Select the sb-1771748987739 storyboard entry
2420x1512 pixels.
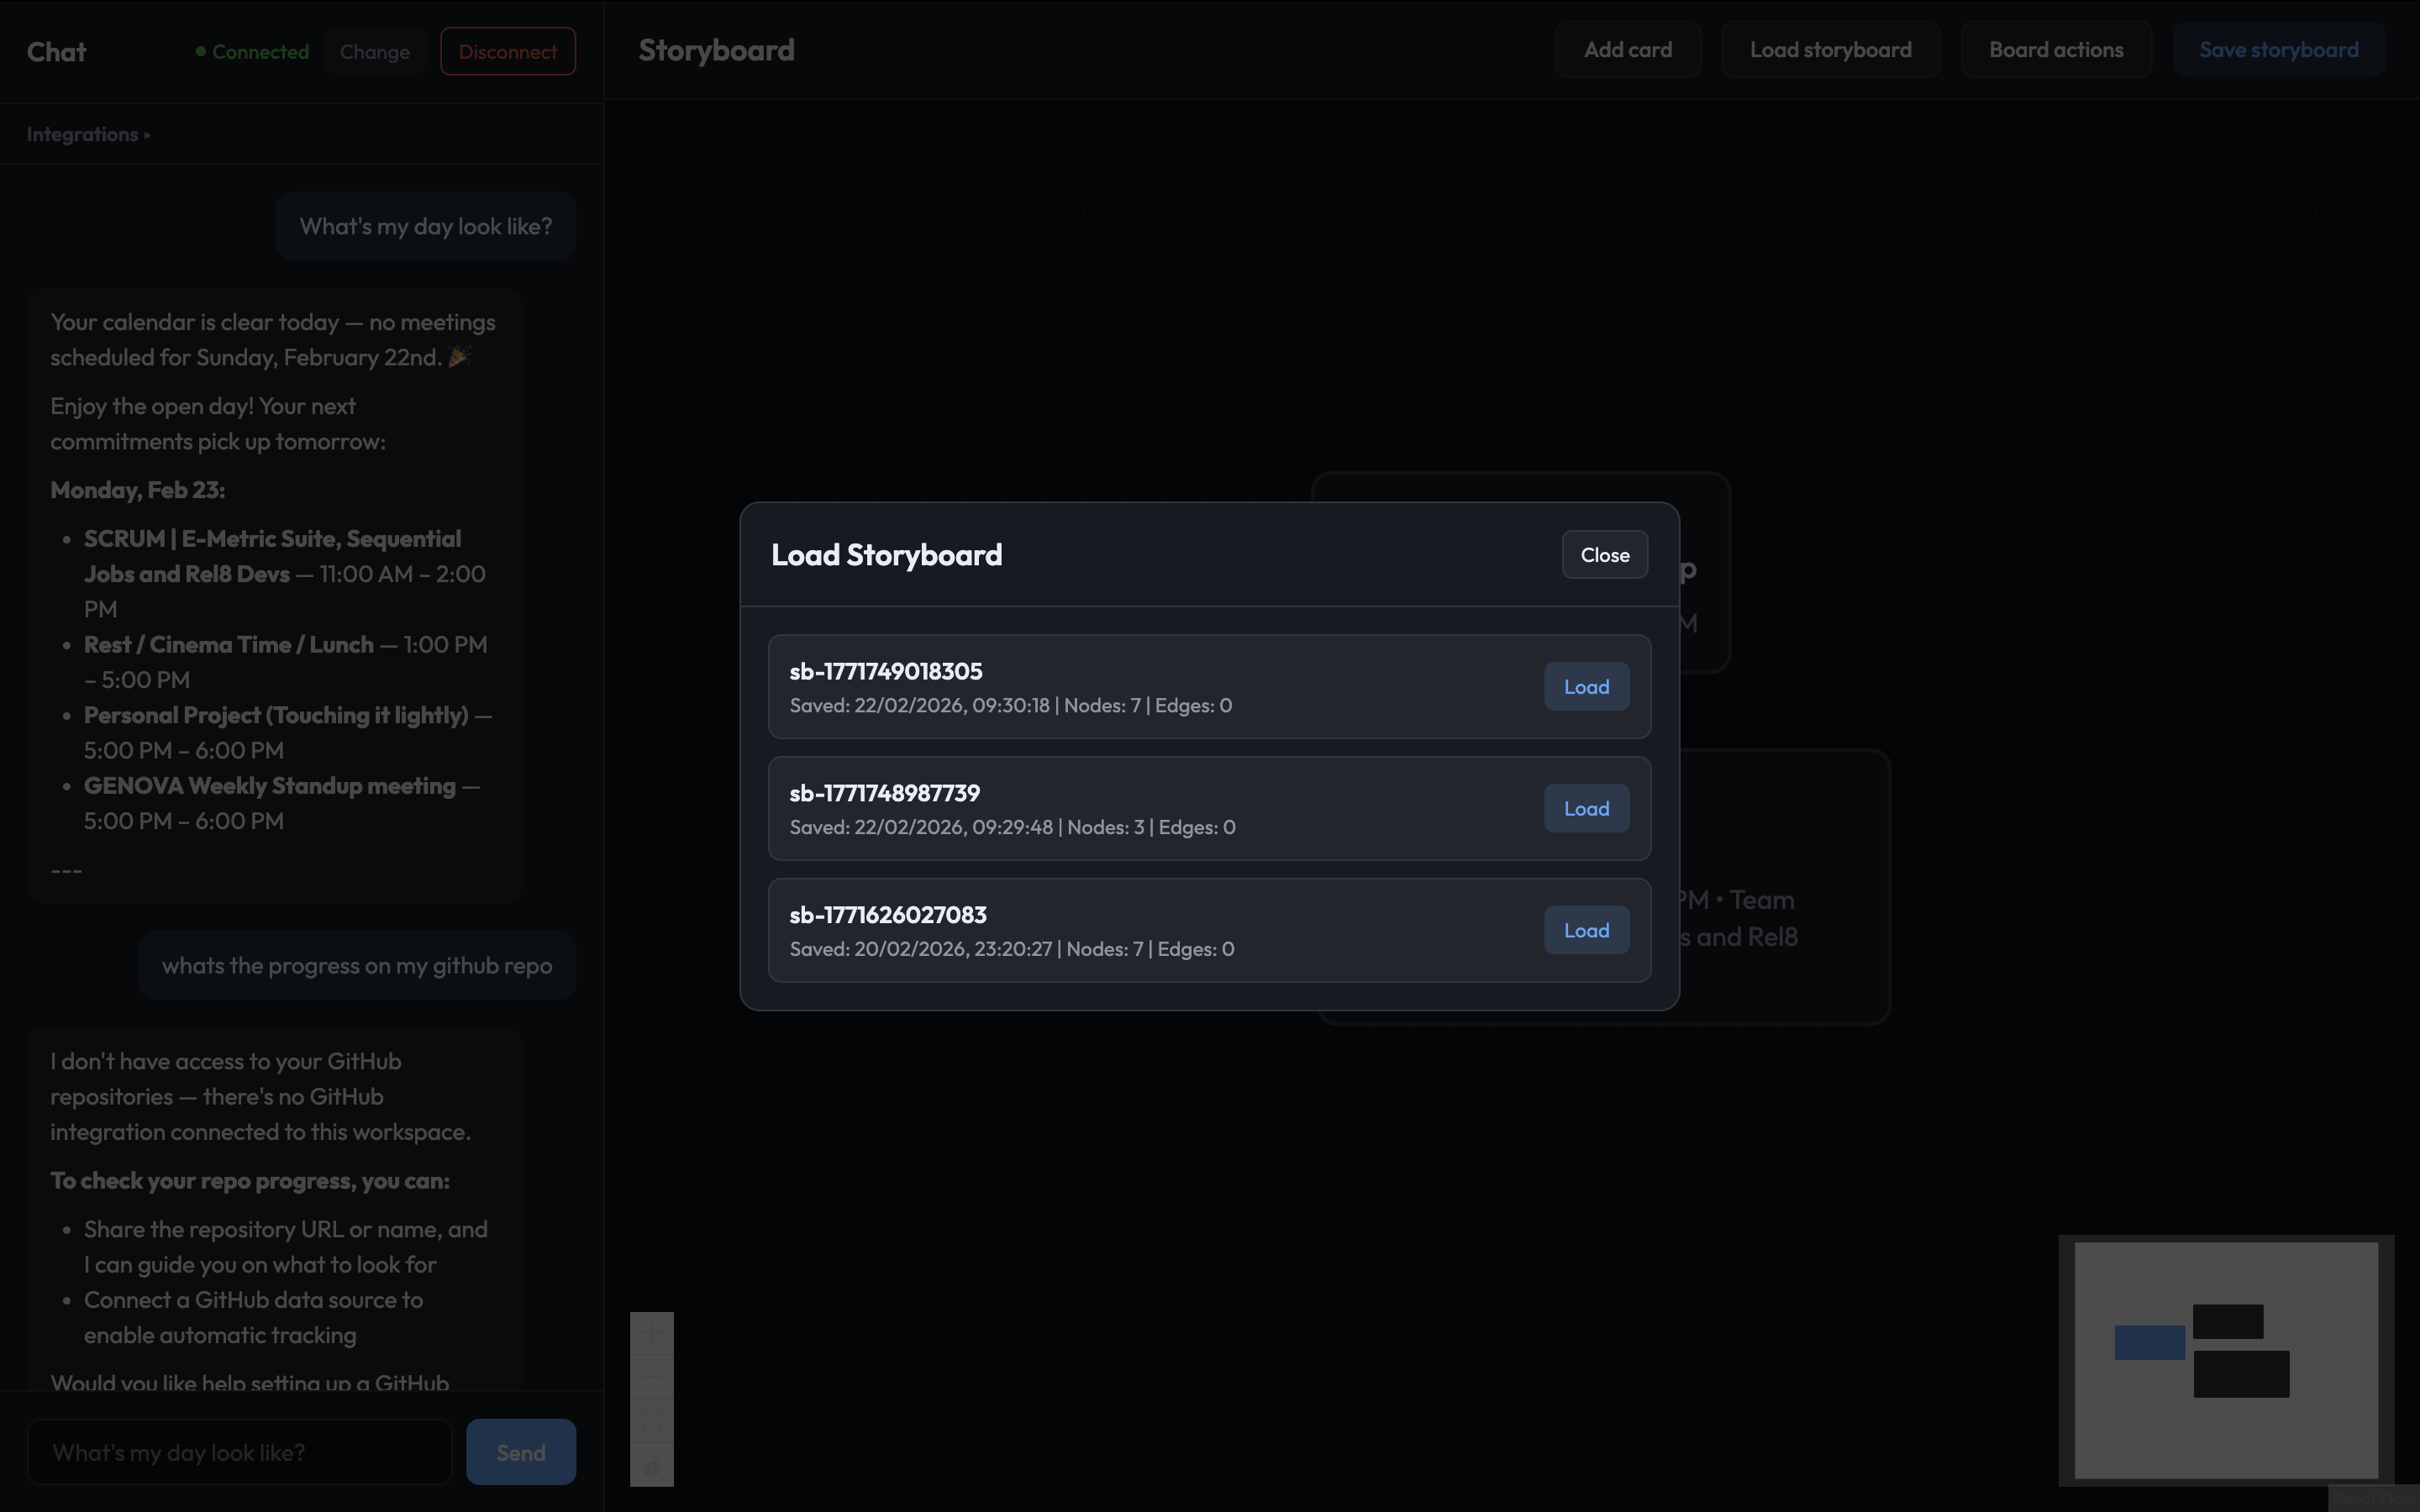click(x=1100, y=808)
